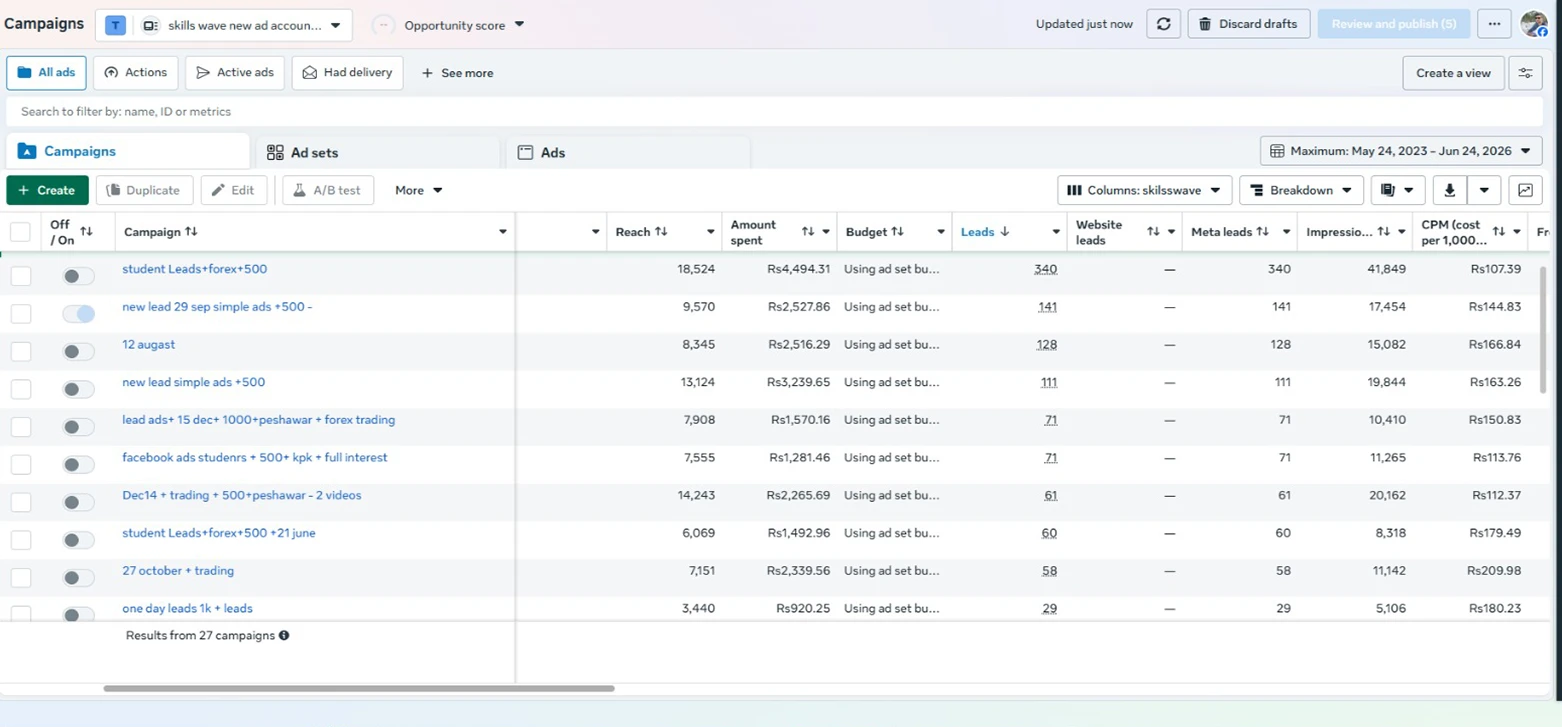Screen dimensions: 1562x727
Task: Click the export download icon
Action: 1449,190
